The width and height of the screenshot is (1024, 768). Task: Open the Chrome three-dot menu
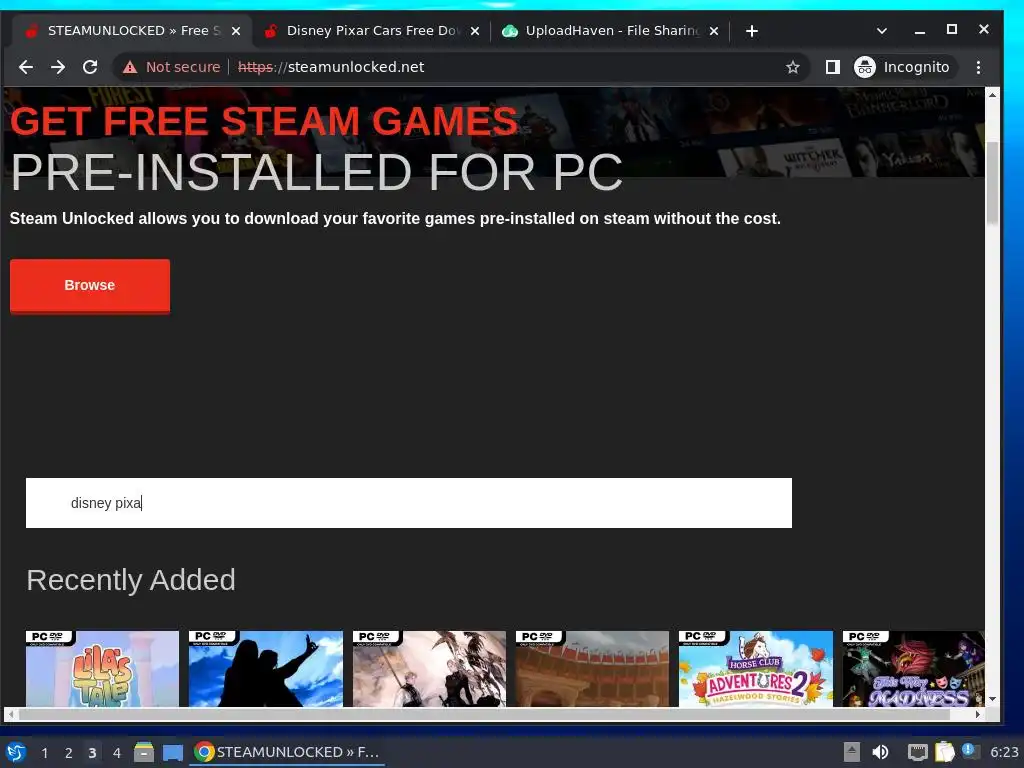click(x=978, y=67)
